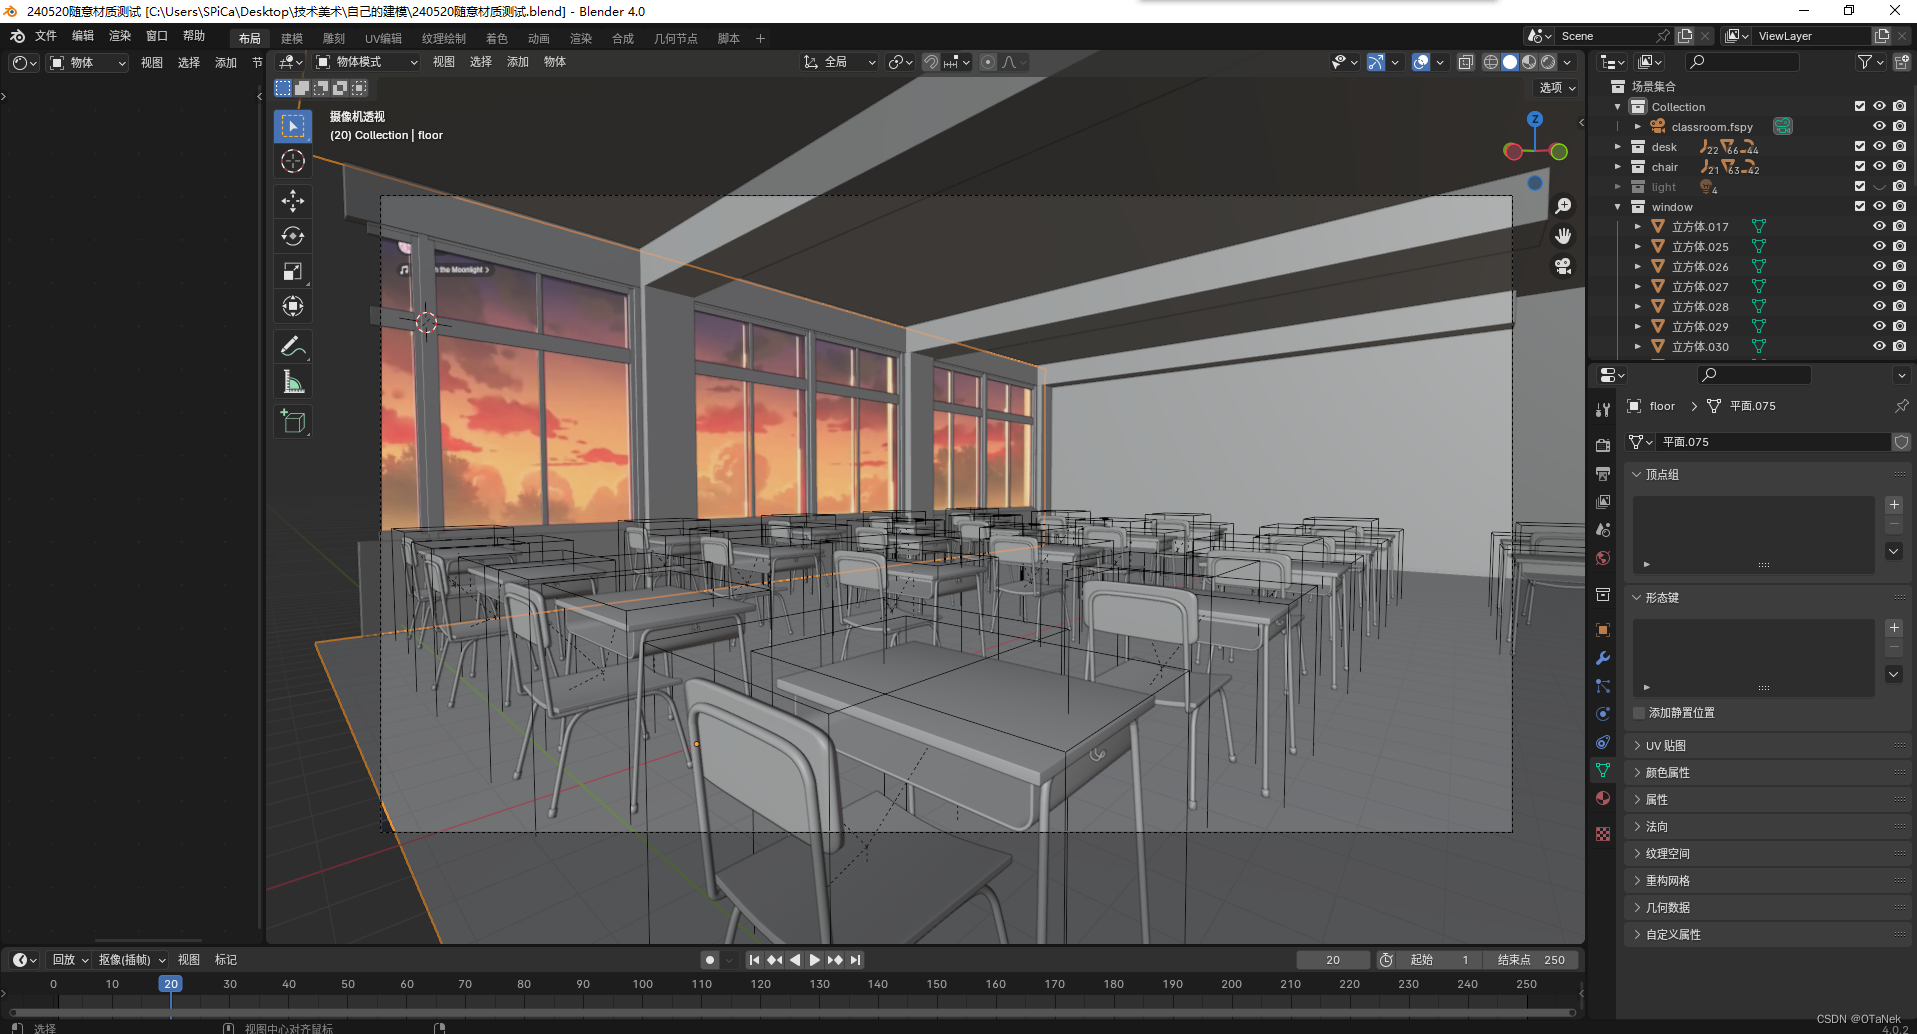This screenshot has width=1917, height=1034.
Task: Switch to the UV编辑 workspace tab
Action: tap(383, 39)
